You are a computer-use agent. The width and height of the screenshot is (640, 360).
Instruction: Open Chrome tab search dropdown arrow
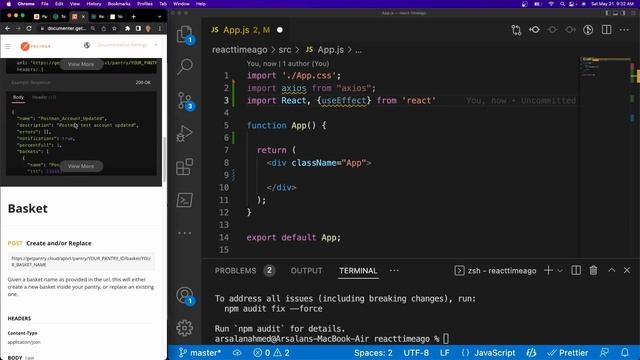[160, 17]
